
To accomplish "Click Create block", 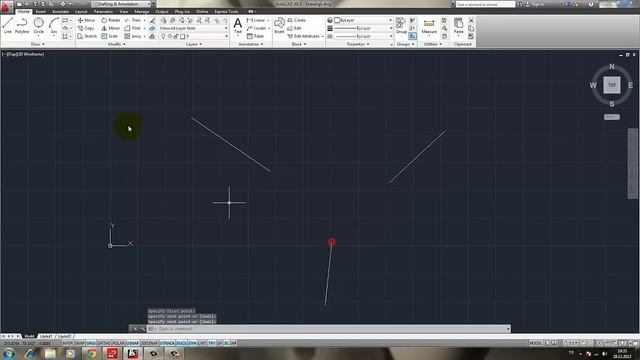I will point(296,20).
